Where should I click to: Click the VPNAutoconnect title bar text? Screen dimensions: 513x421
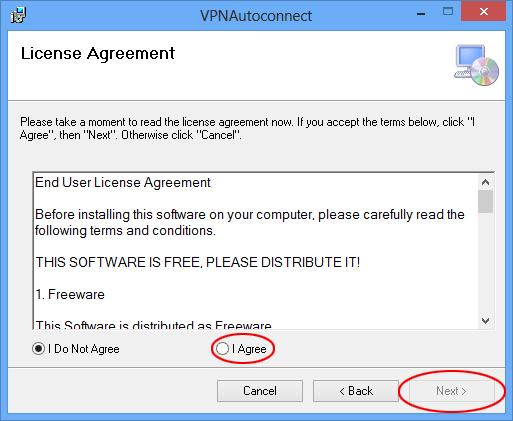point(256,16)
